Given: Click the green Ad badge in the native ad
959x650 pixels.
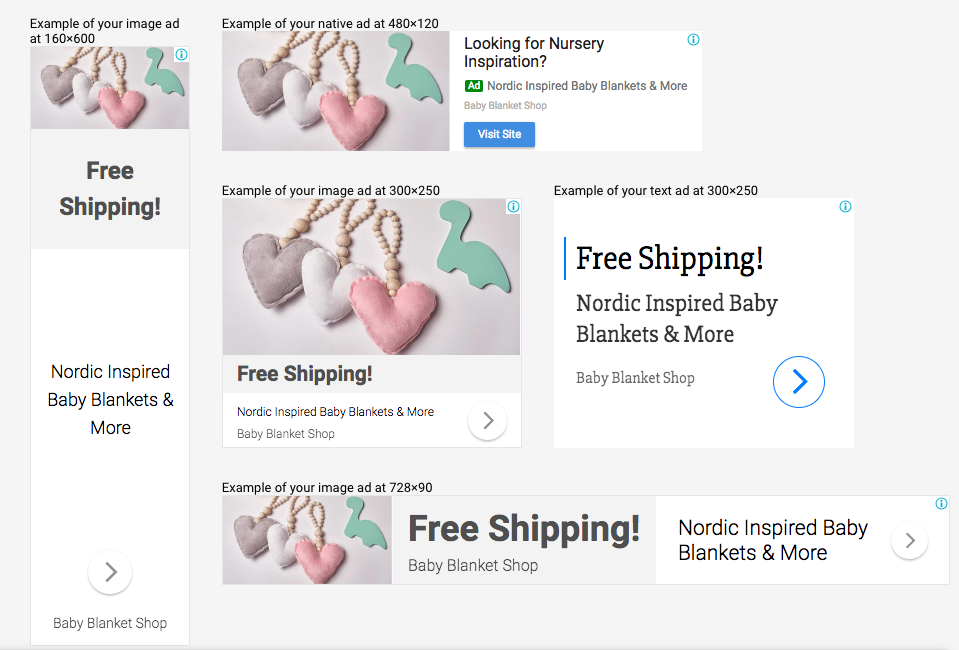Looking at the screenshot, I should point(473,86).
